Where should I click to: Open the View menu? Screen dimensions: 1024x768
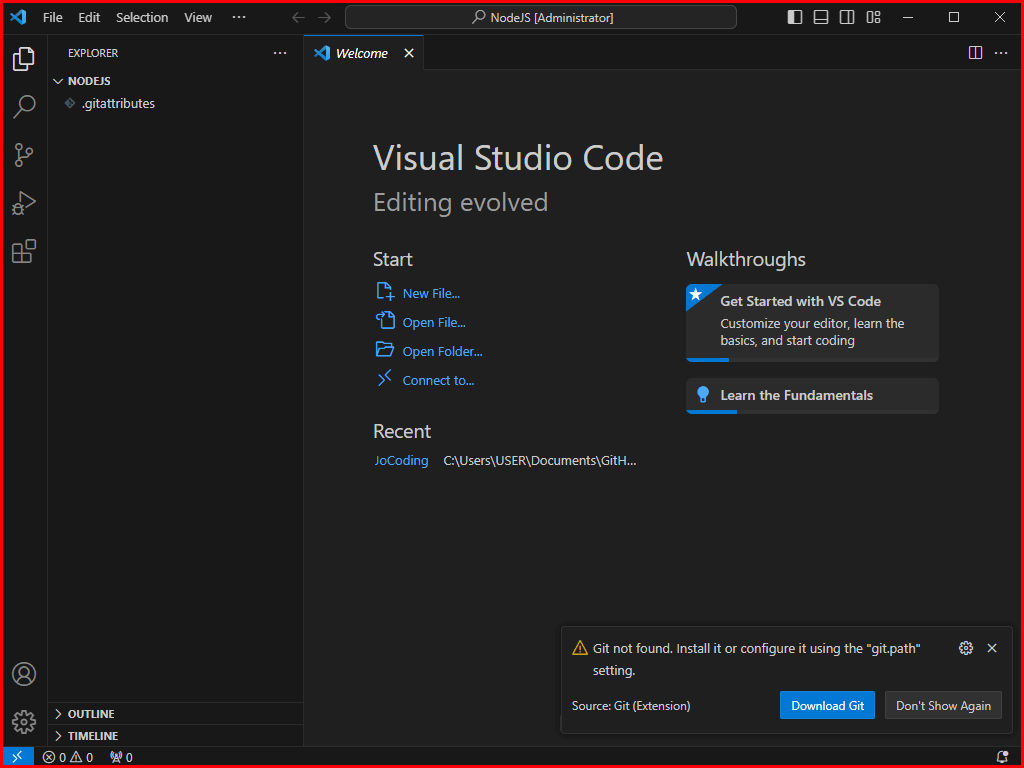(x=198, y=18)
